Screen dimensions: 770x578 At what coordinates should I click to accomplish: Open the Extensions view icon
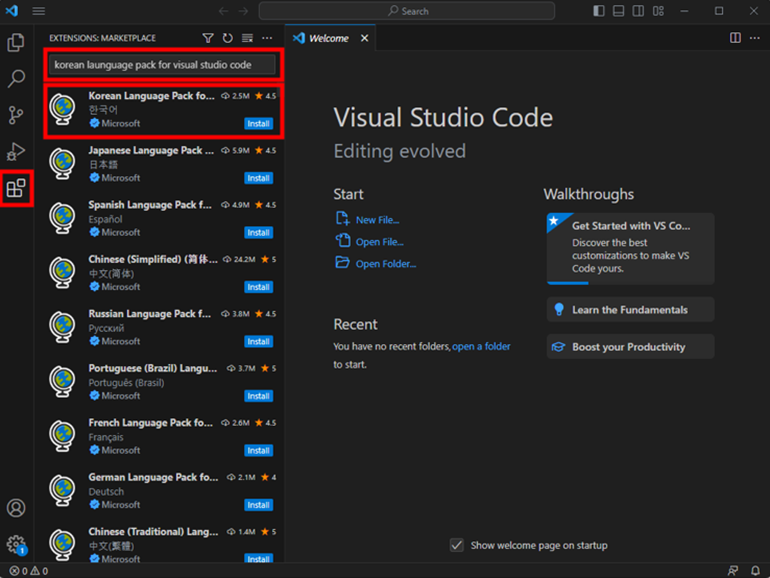click(x=16, y=188)
